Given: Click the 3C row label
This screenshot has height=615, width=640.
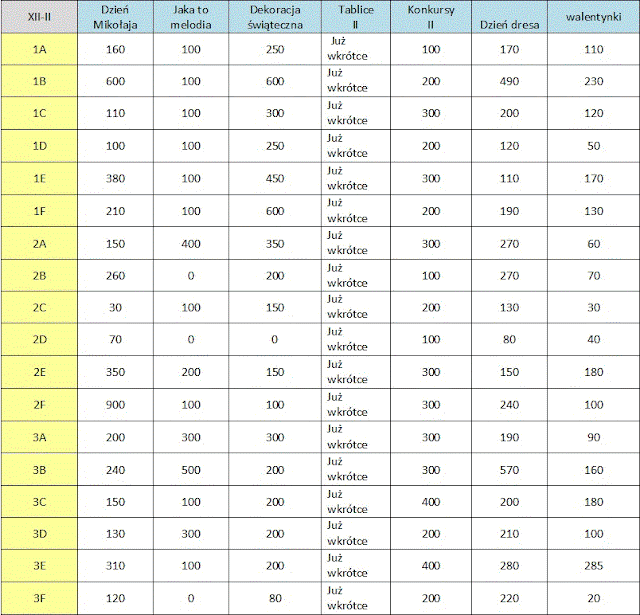Looking at the screenshot, I should click(39, 502).
